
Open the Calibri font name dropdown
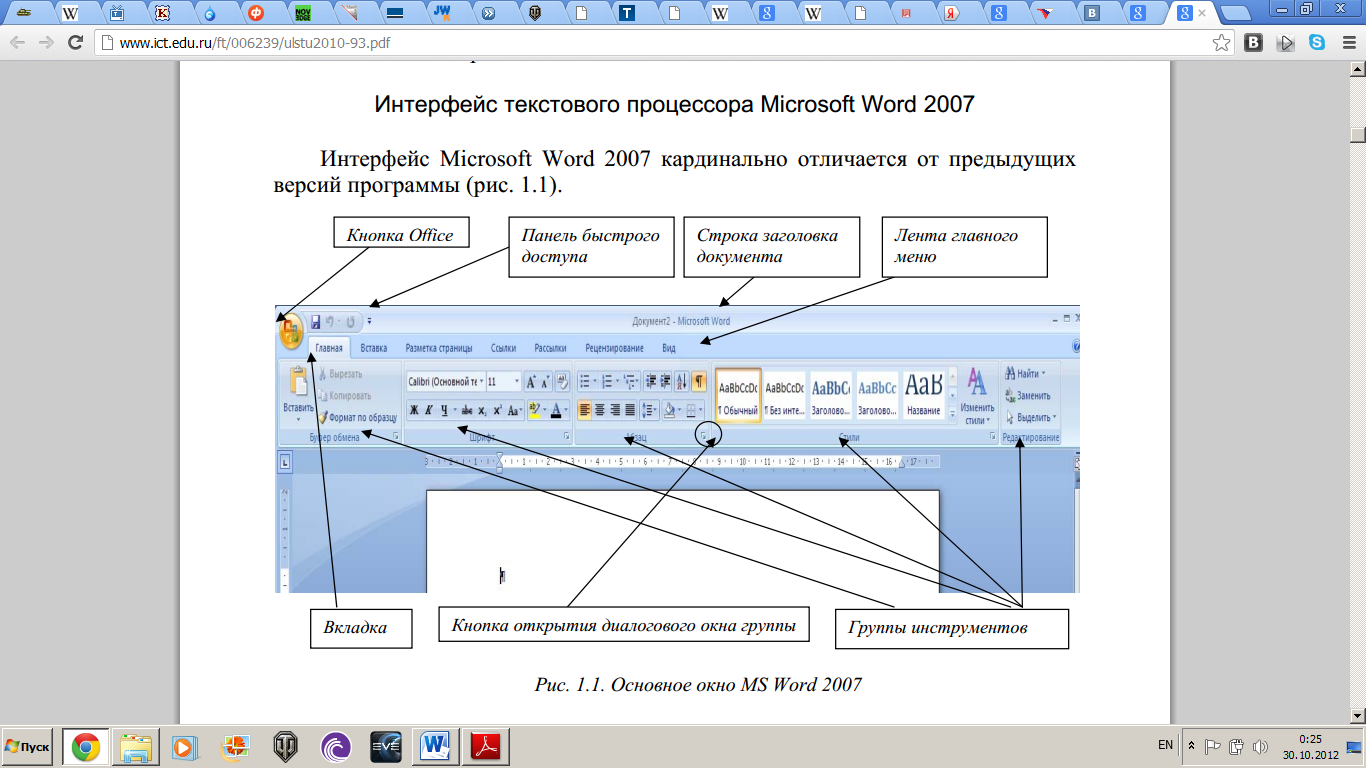coord(481,382)
